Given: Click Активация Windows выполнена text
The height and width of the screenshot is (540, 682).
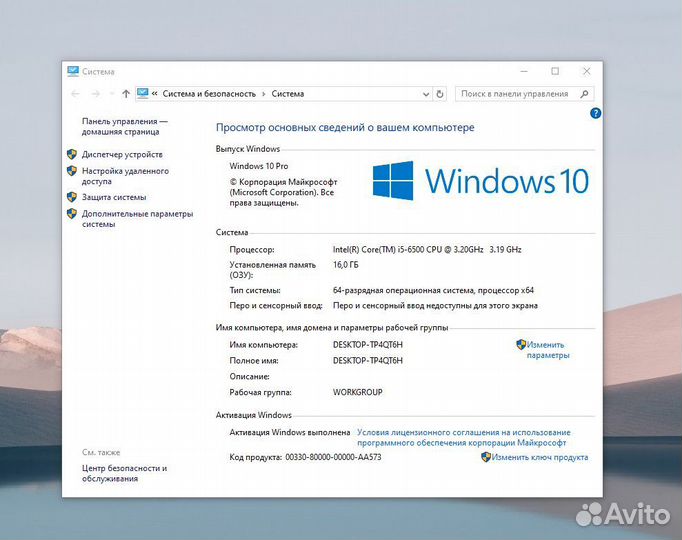Looking at the screenshot, I should click(x=290, y=433).
